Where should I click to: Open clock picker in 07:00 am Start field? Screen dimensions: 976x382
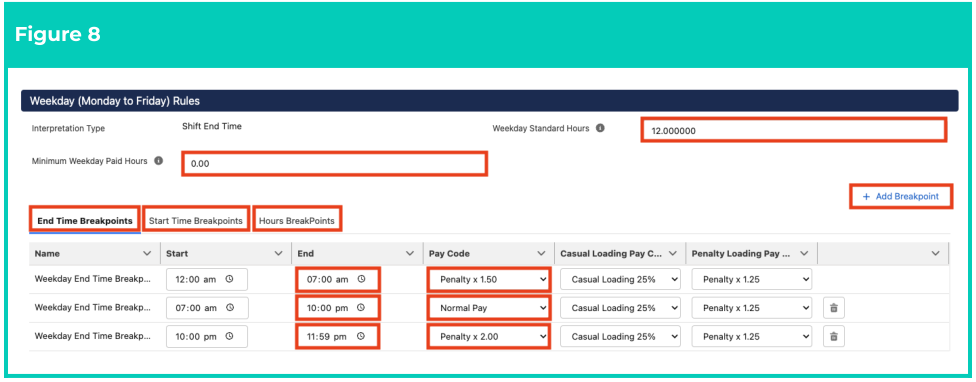(229, 308)
